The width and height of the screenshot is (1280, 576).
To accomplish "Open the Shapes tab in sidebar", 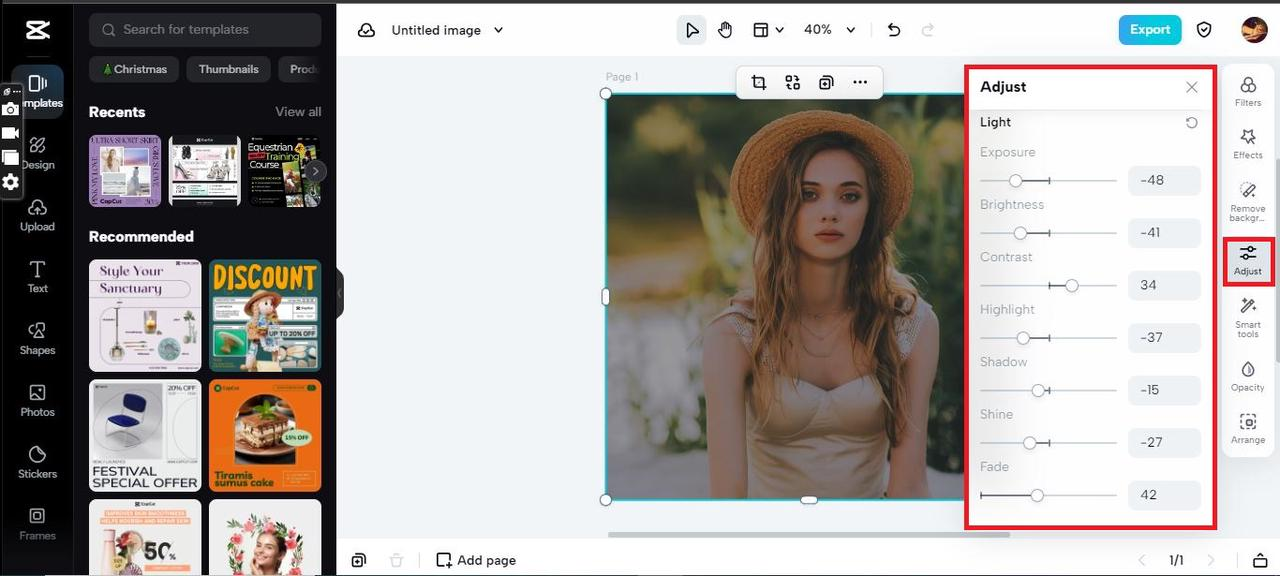I will (x=37, y=338).
